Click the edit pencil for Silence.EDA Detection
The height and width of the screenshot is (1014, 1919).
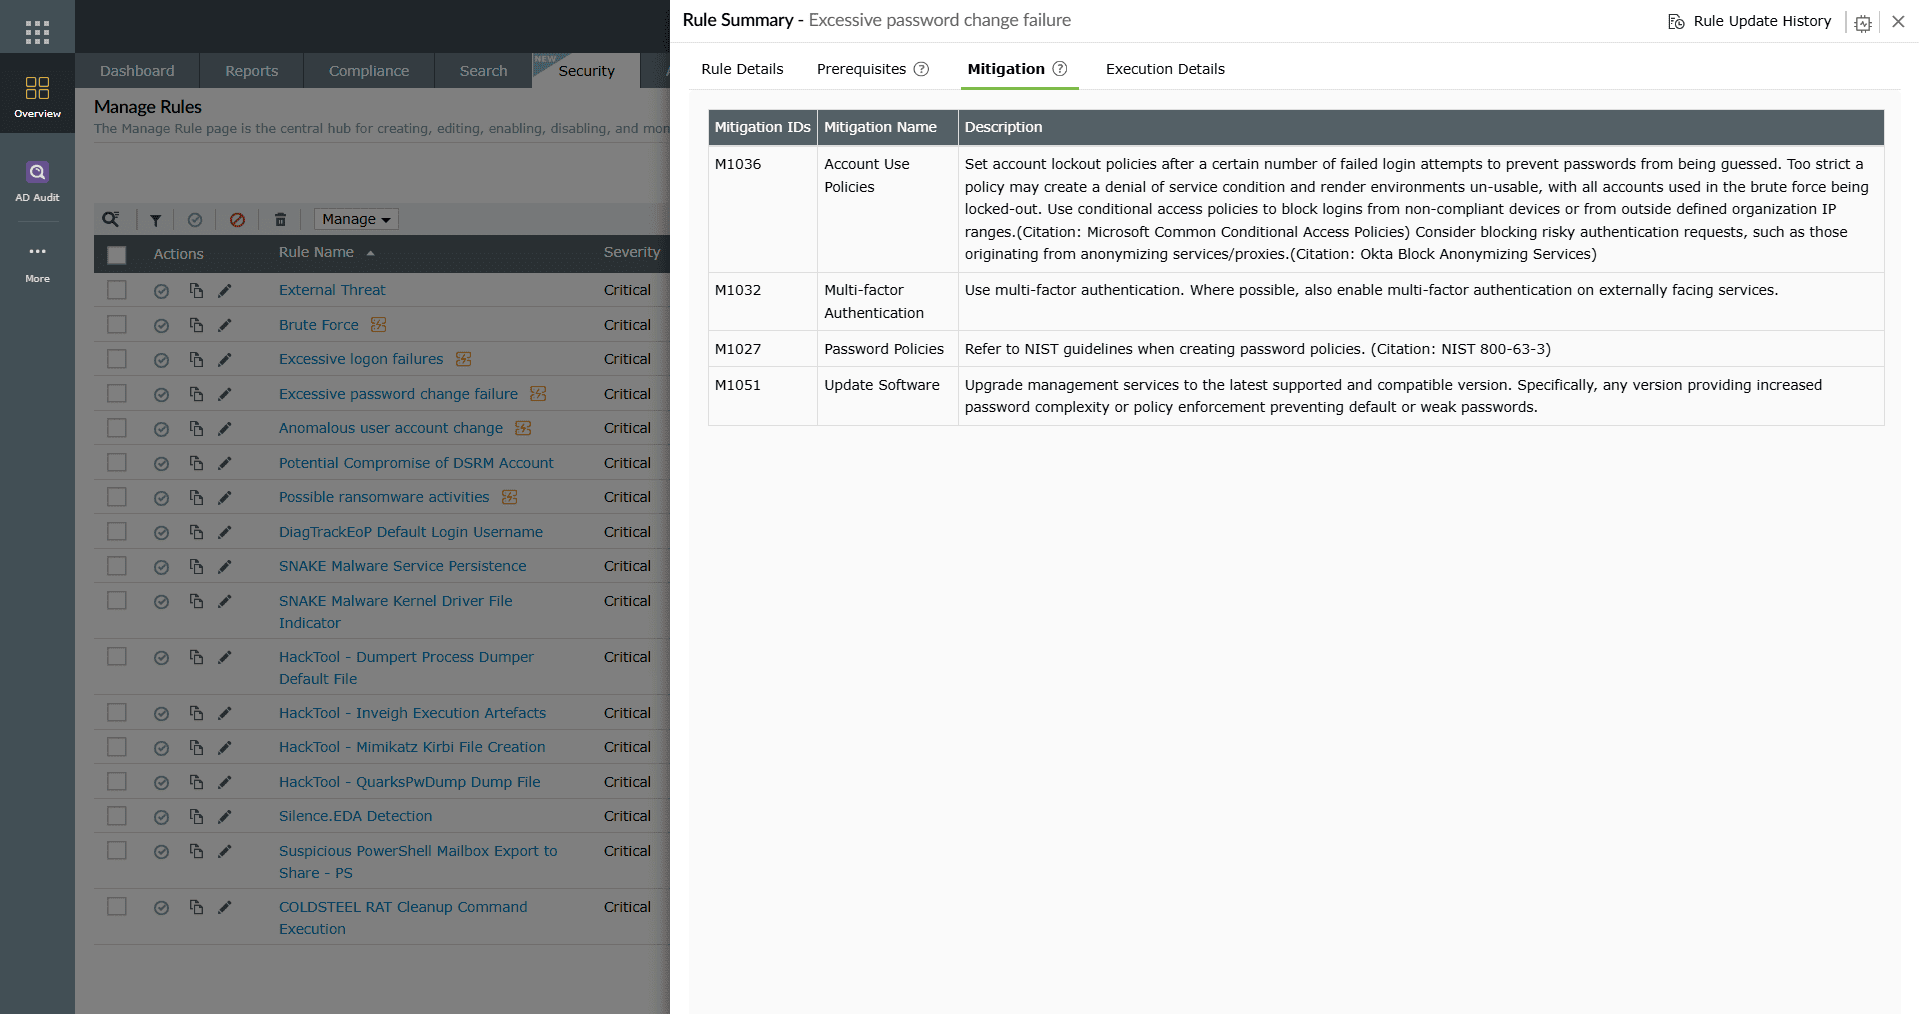(225, 816)
